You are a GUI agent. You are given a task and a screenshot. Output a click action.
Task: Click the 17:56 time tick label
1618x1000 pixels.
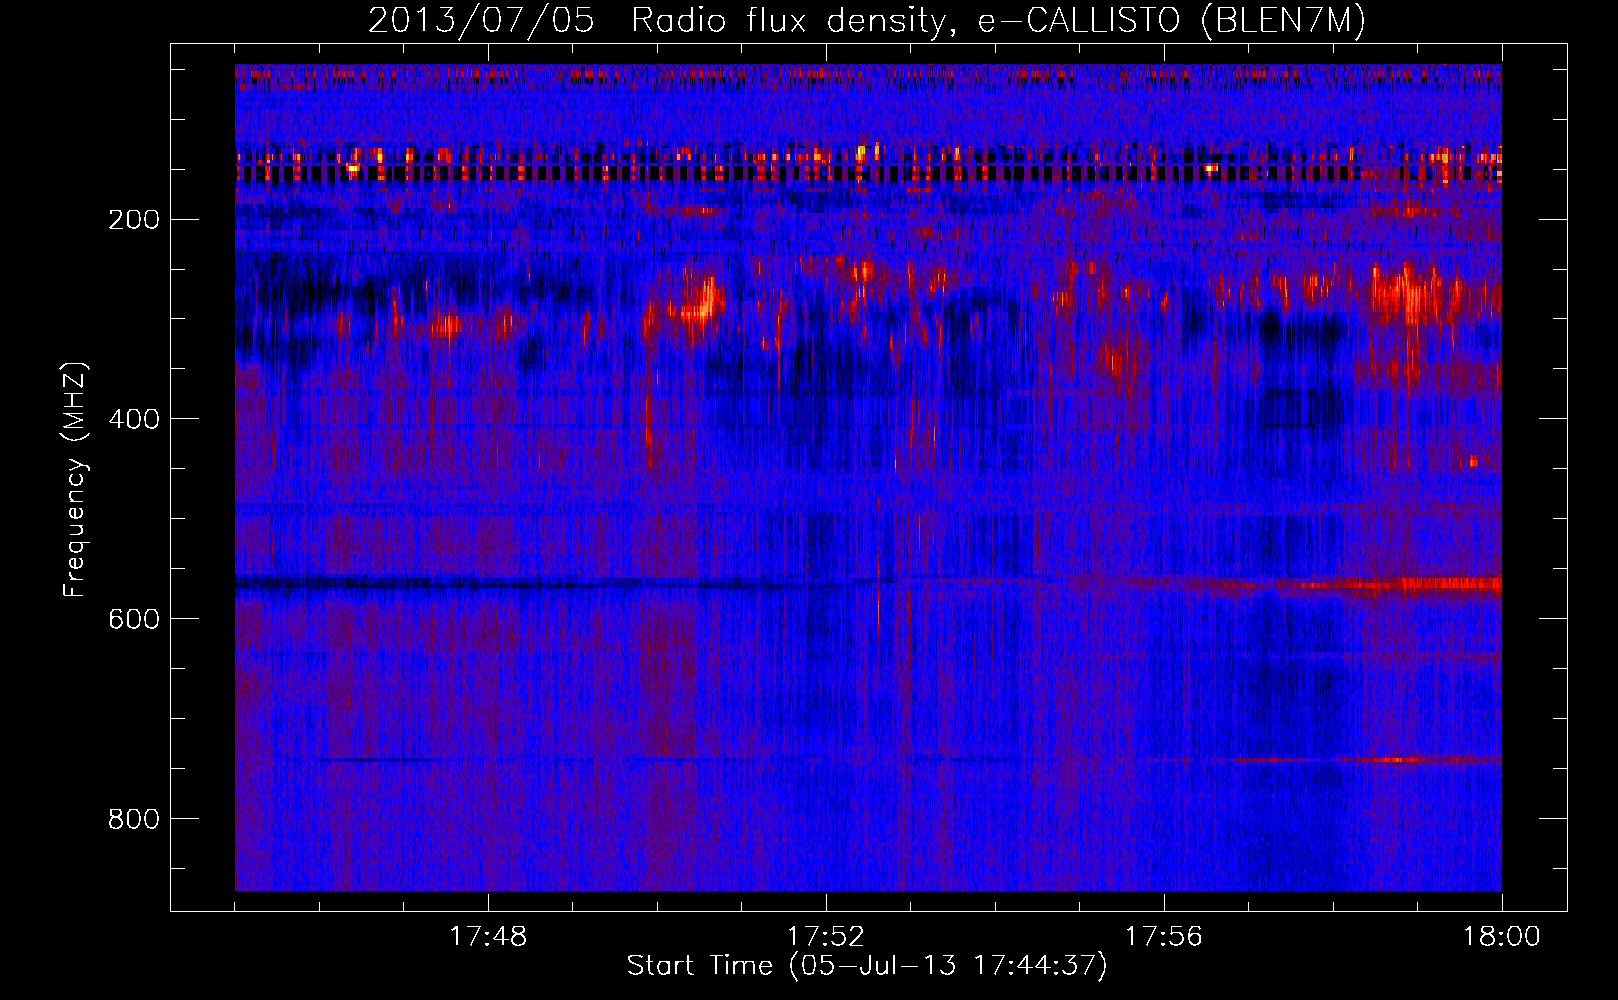(x=1164, y=937)
